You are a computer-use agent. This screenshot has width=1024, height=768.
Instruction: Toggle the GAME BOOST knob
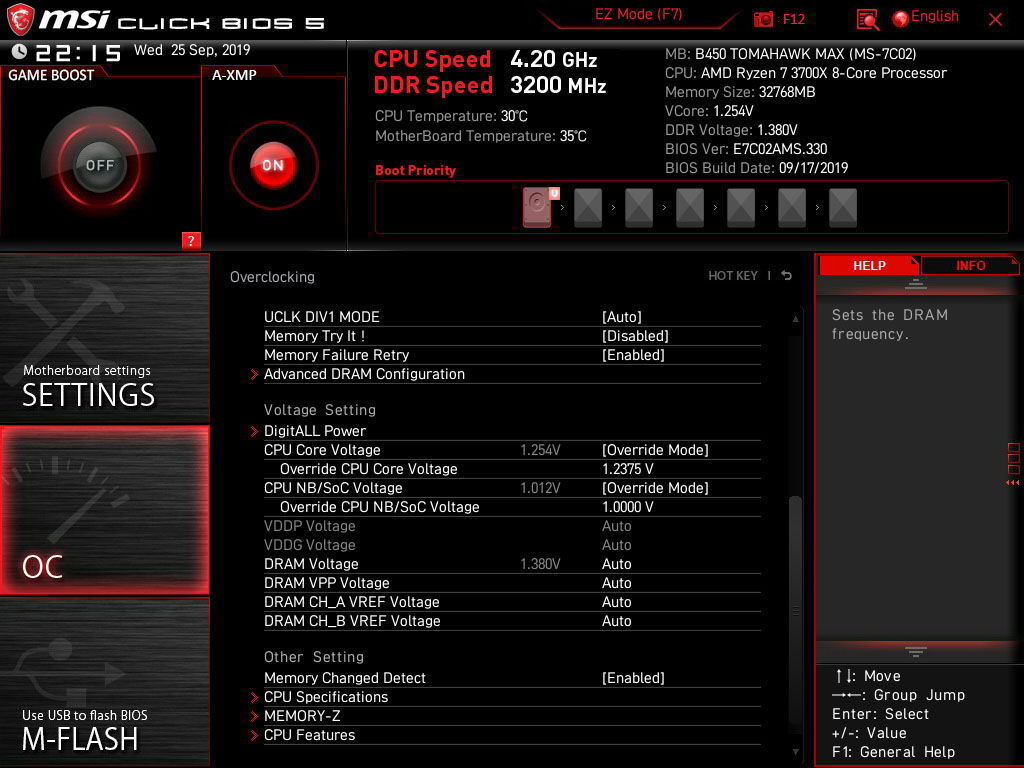(99, 165)
